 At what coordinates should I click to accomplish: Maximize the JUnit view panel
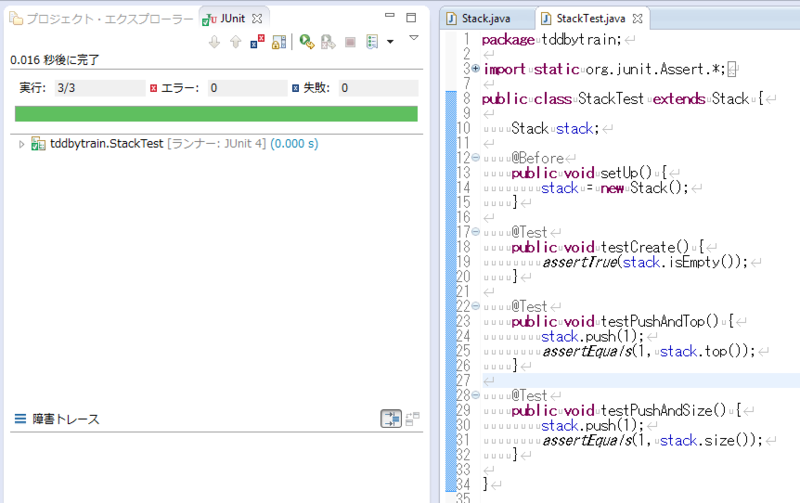tap(411, 18)
